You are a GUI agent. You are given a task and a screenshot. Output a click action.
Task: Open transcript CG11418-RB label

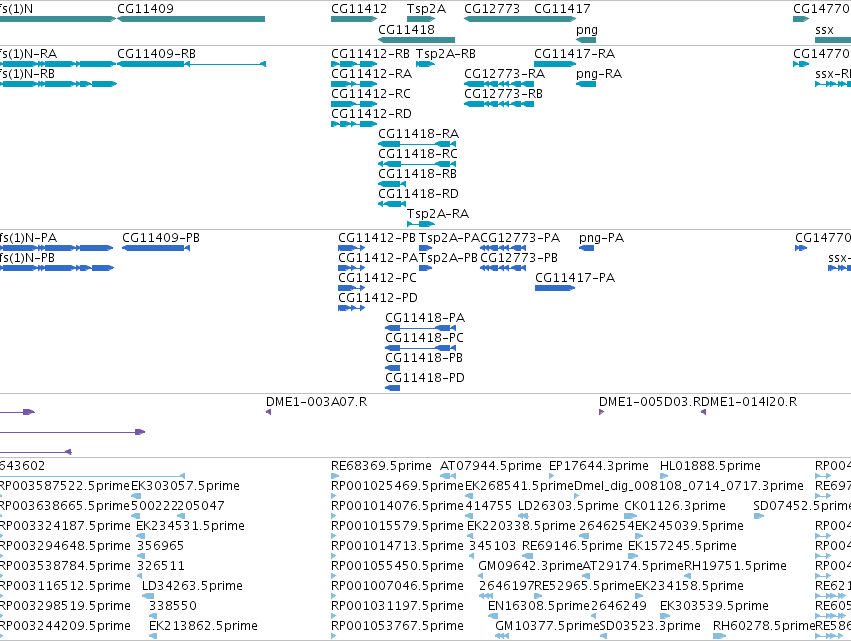[417, 174]
